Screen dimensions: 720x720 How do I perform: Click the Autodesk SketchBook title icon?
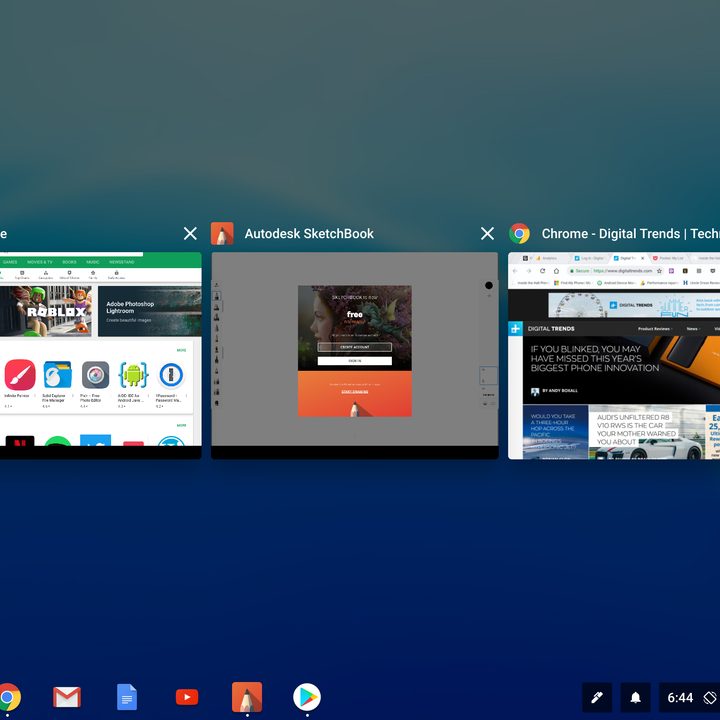tap(222, 234)
